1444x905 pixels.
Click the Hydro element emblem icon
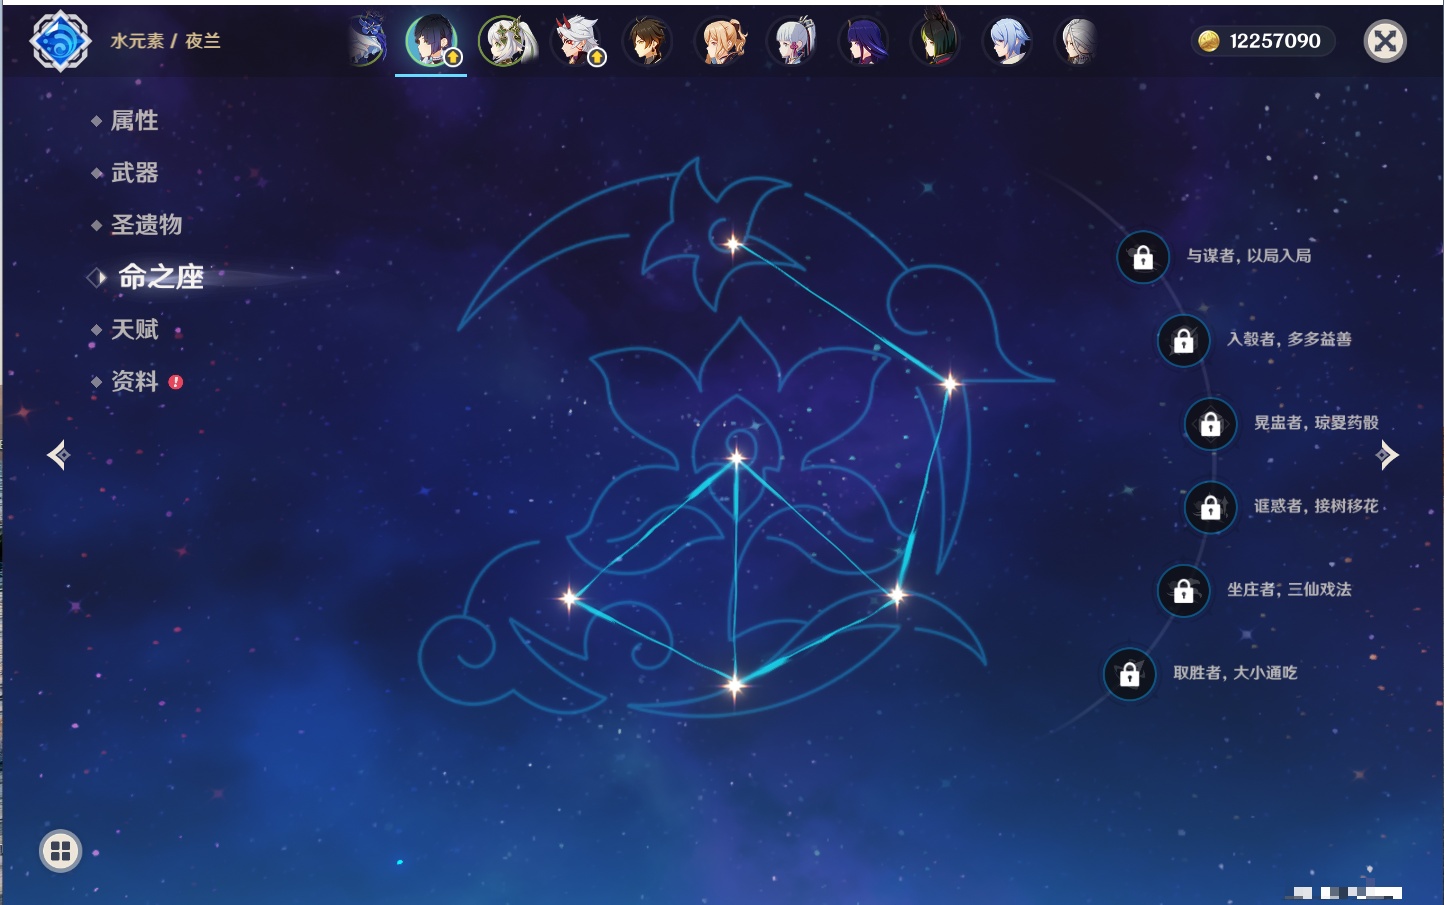click(60, 41)
